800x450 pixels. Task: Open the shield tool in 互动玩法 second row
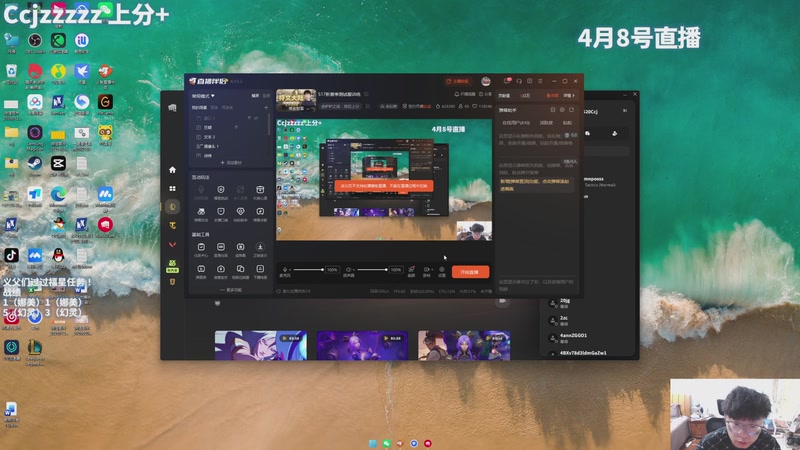[x=221, y=214]
